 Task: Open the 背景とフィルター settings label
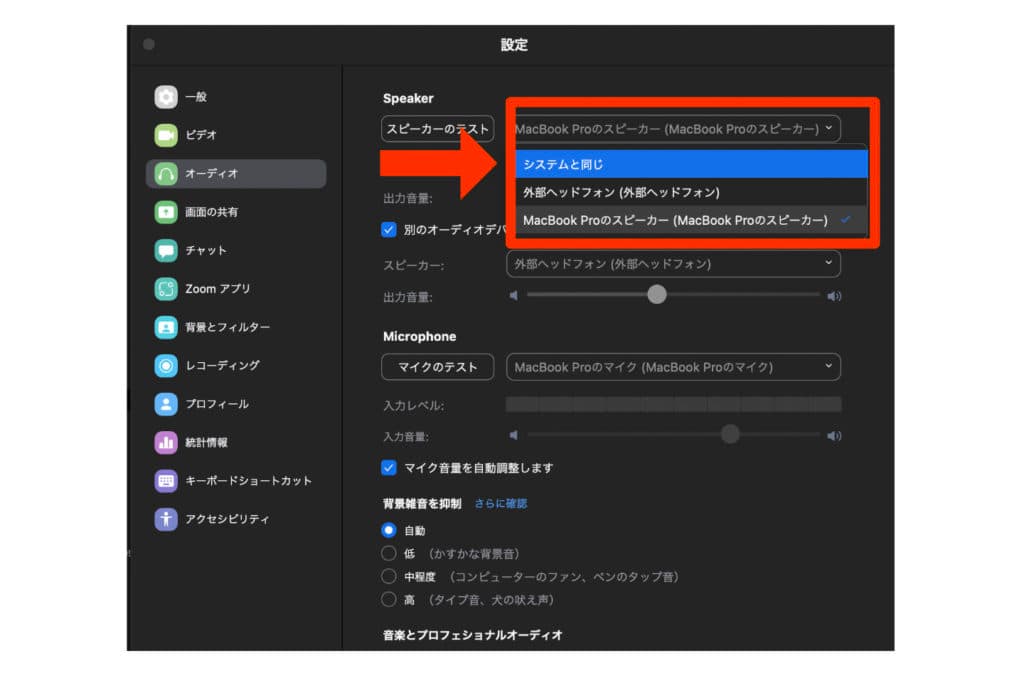227,327
